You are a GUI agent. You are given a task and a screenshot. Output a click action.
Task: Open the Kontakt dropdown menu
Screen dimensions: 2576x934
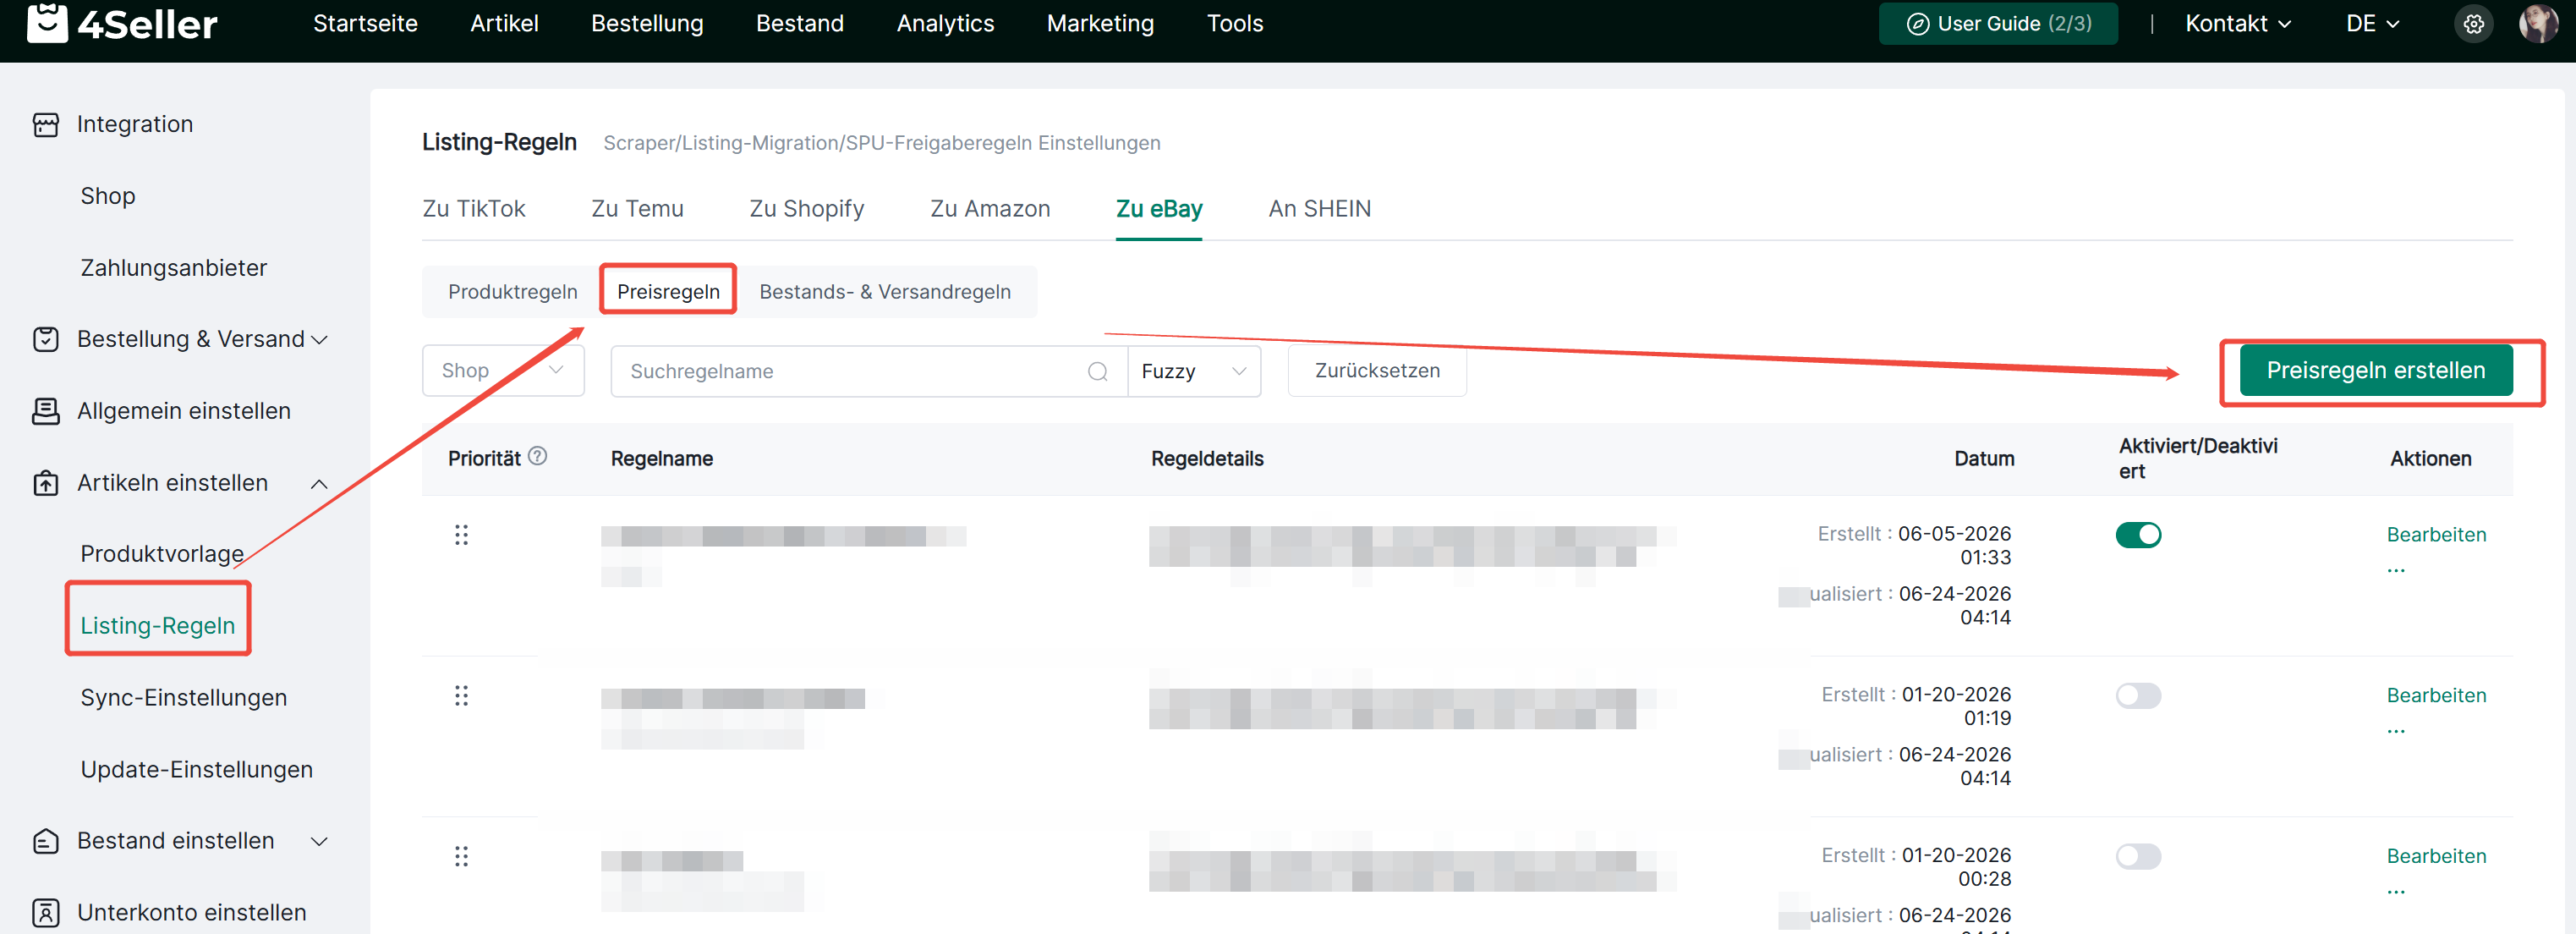coord(2237,24)
